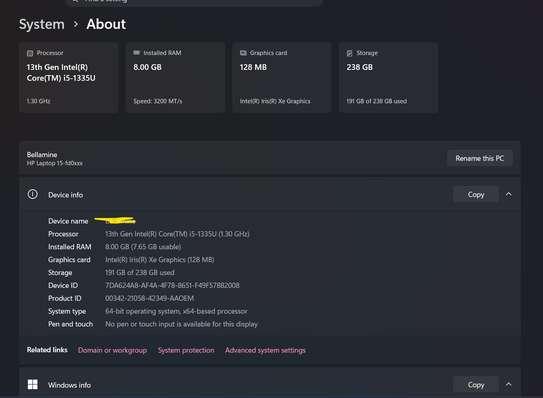Image resolution: width=543 pixels, height=398 pixels.
Task: Collapse the Windows info section chevron
Action: click(x=508, y=384)
